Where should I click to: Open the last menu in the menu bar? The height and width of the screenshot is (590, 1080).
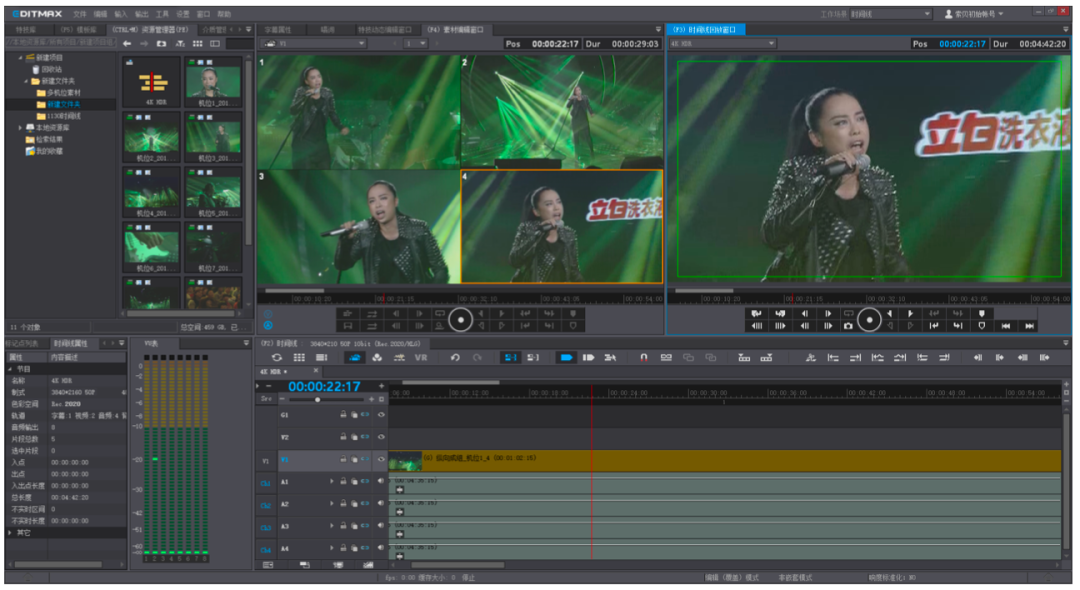[x=225, y=14]
